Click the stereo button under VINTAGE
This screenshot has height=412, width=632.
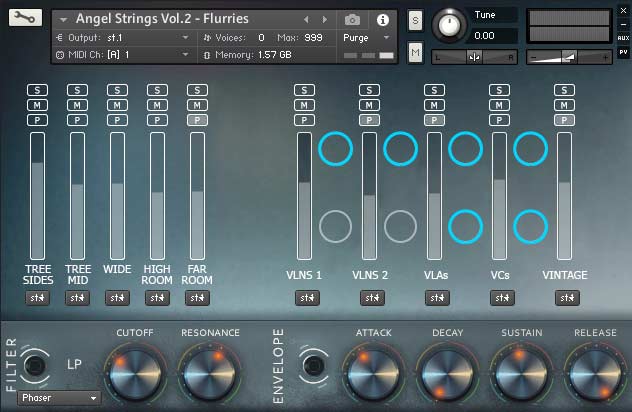pos(567,298)
